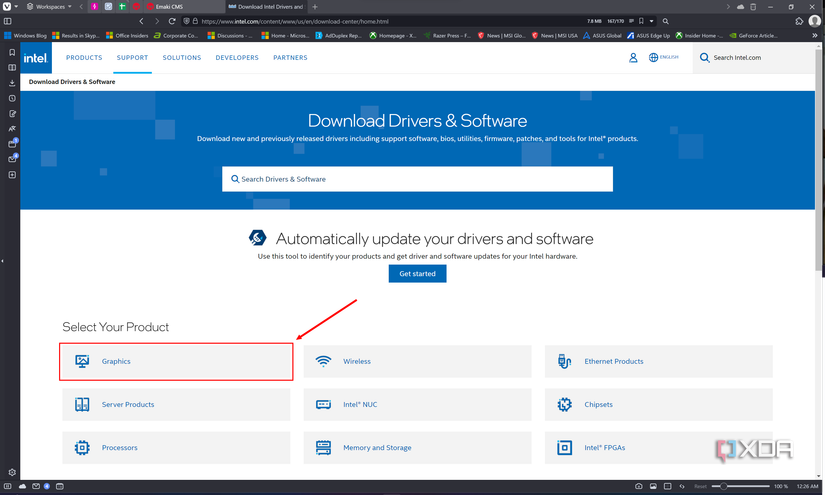Open calendar icon in status bar
825x495 pixels.
click(59, 486)
